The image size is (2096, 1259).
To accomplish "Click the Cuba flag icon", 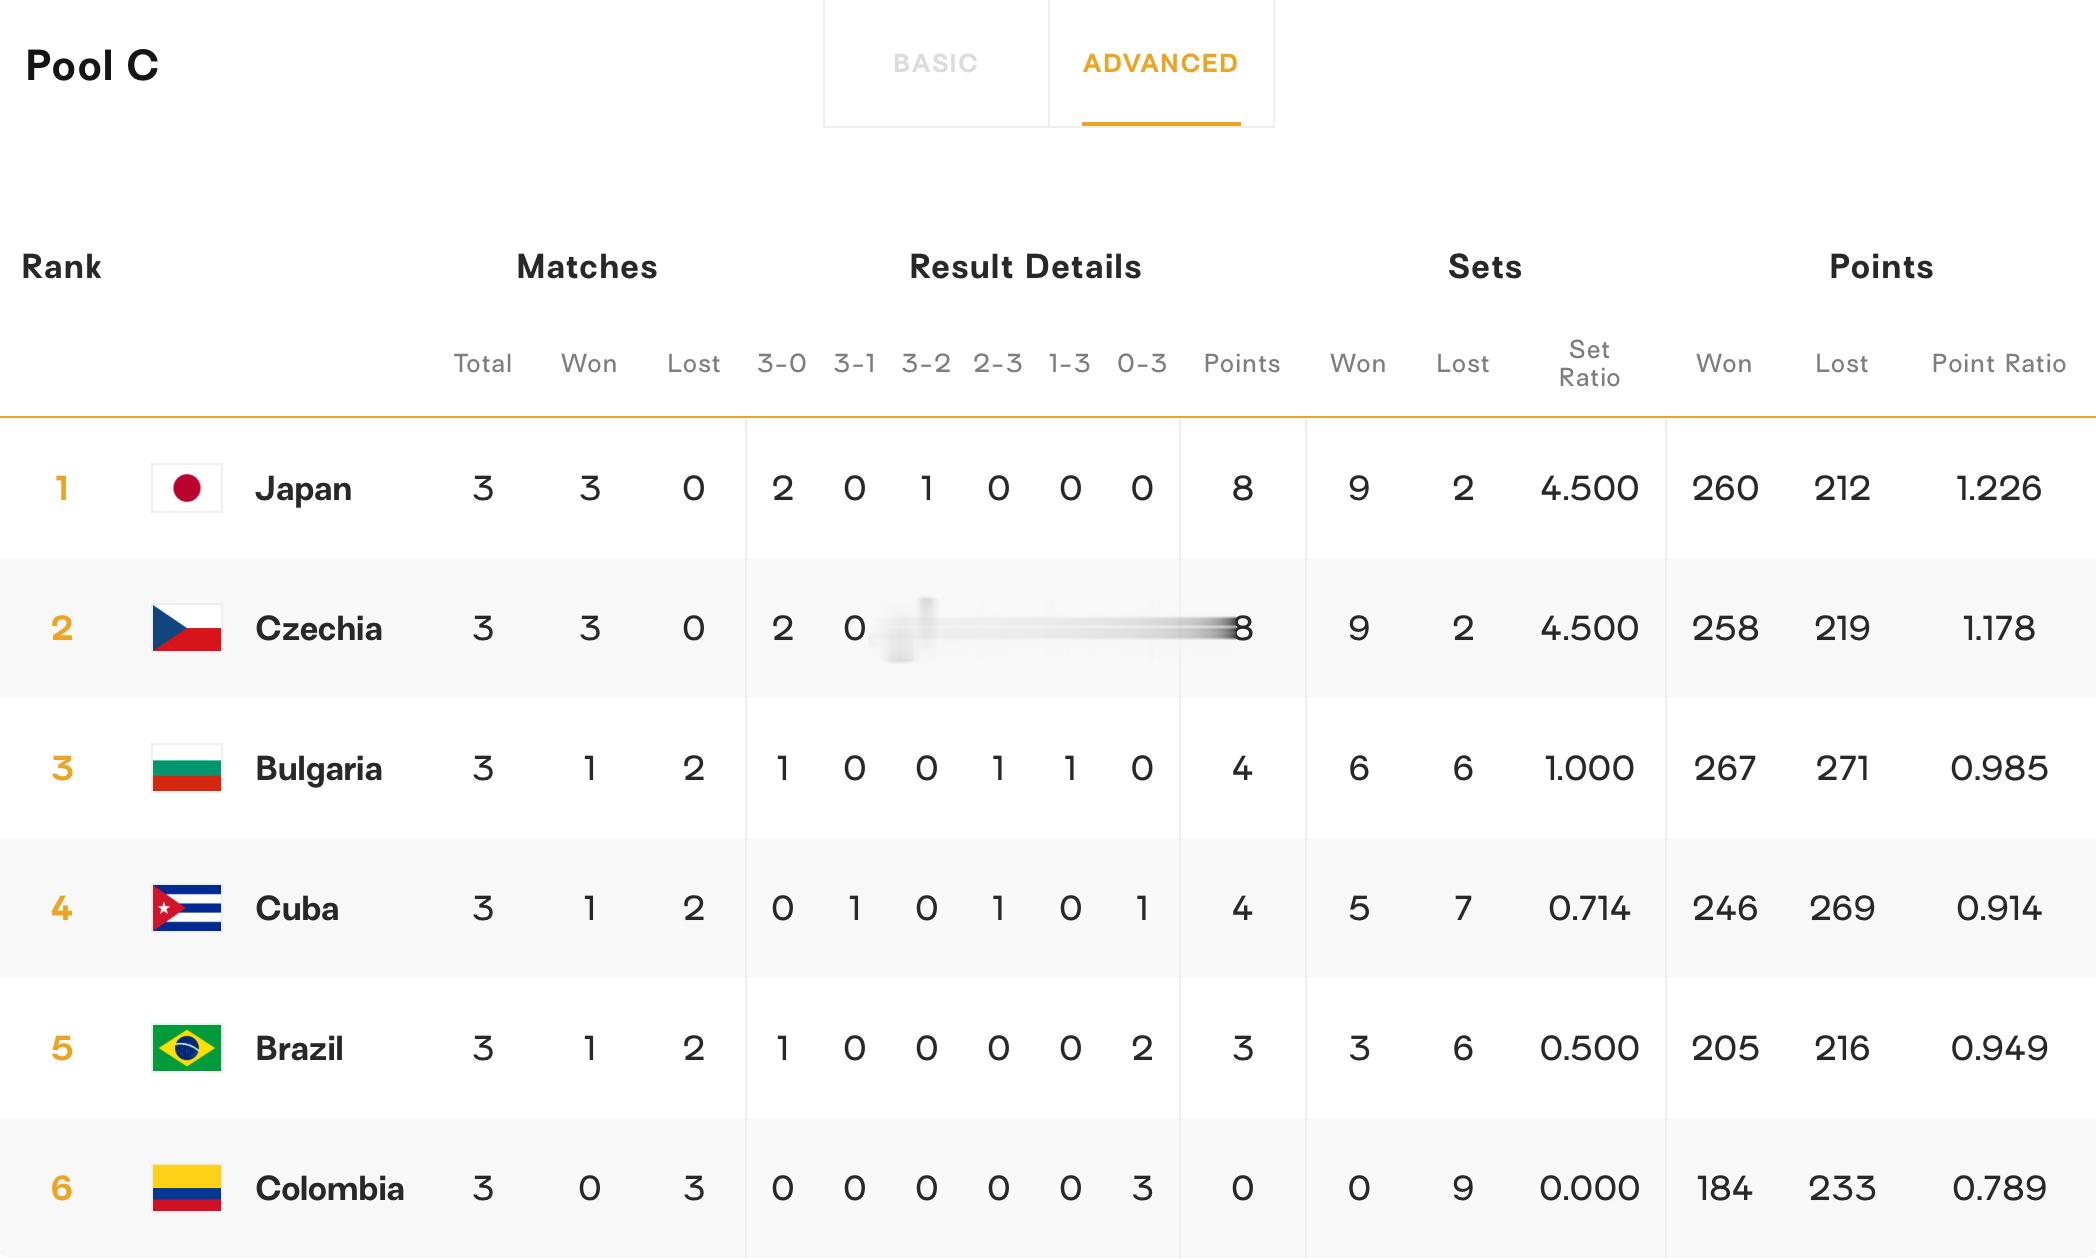I will click(x=187, y=908).
